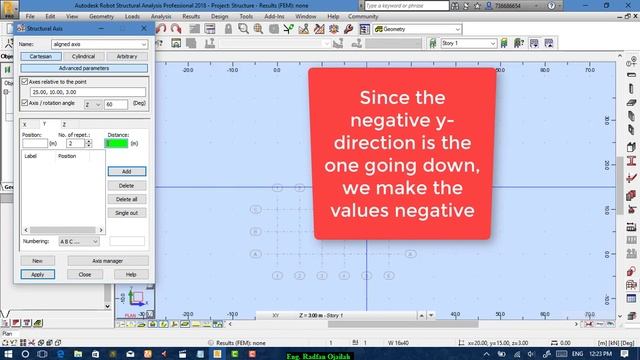Click down arrow next to Z = 3.00 m - Story 1
The width and height of the screenshot is (640, 360).
click(431, 315)
